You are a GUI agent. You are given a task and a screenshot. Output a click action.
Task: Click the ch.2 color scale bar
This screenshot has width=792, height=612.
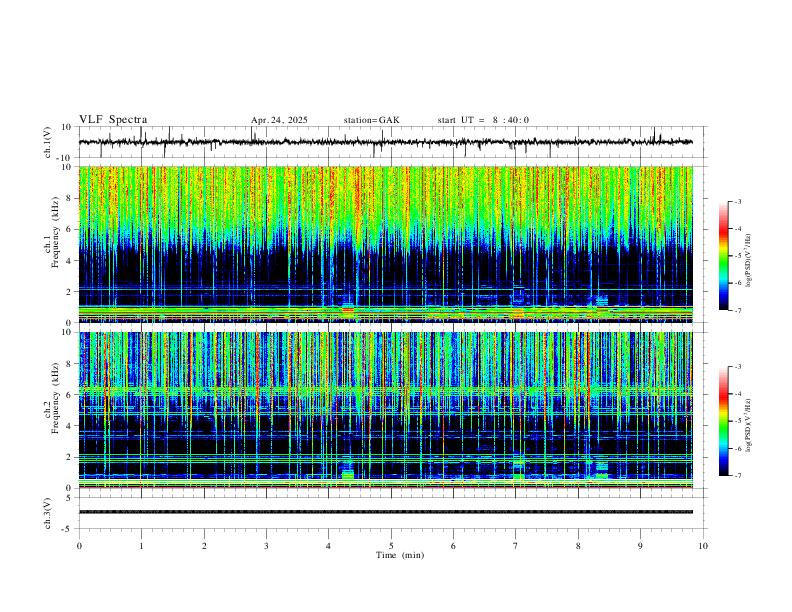click(x=724, y=421)
